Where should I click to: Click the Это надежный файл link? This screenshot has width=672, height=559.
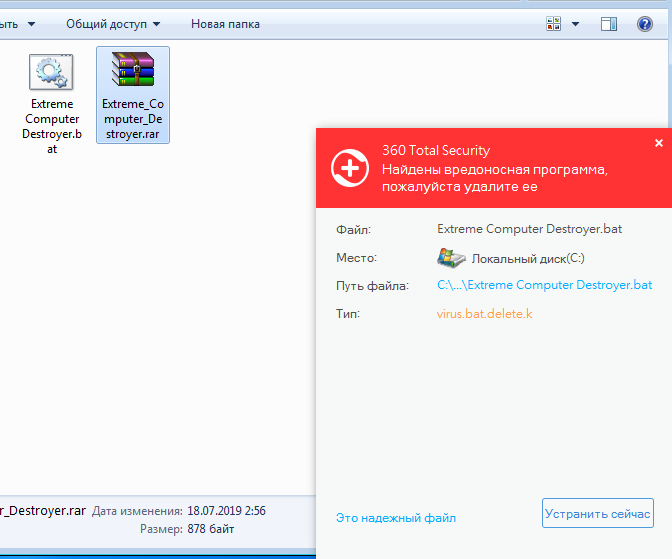click(x=396, y=518)
